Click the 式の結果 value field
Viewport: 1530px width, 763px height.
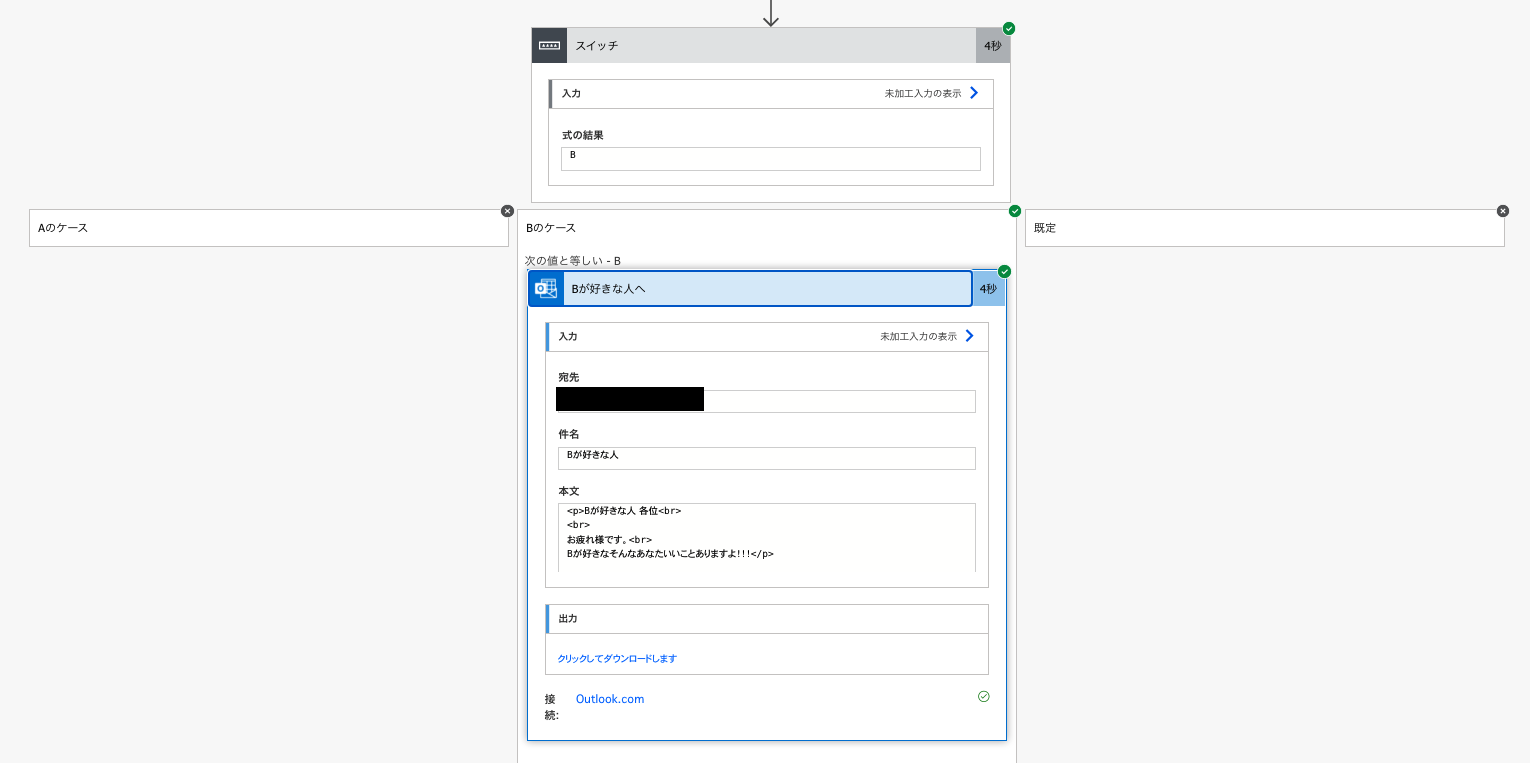(771, 159)
